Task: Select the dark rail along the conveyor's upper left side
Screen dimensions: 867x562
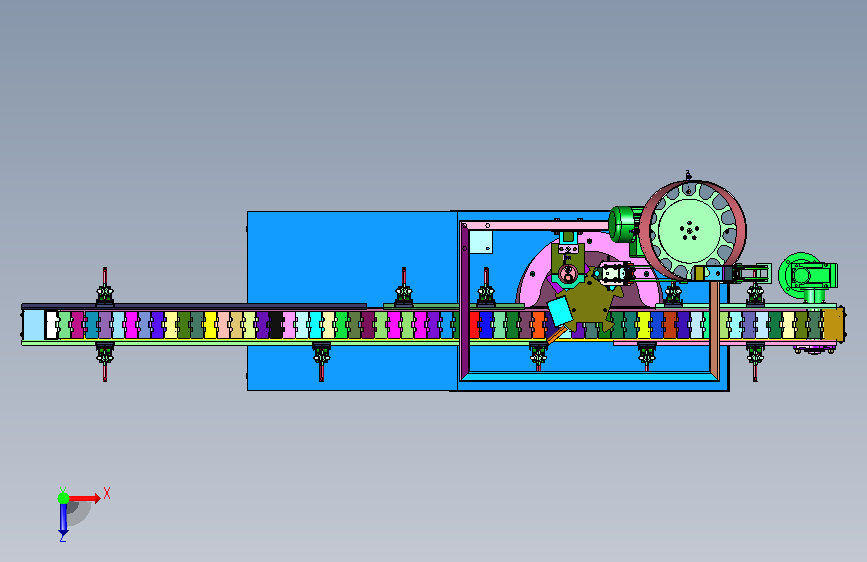Action: [x=194, y=305]
